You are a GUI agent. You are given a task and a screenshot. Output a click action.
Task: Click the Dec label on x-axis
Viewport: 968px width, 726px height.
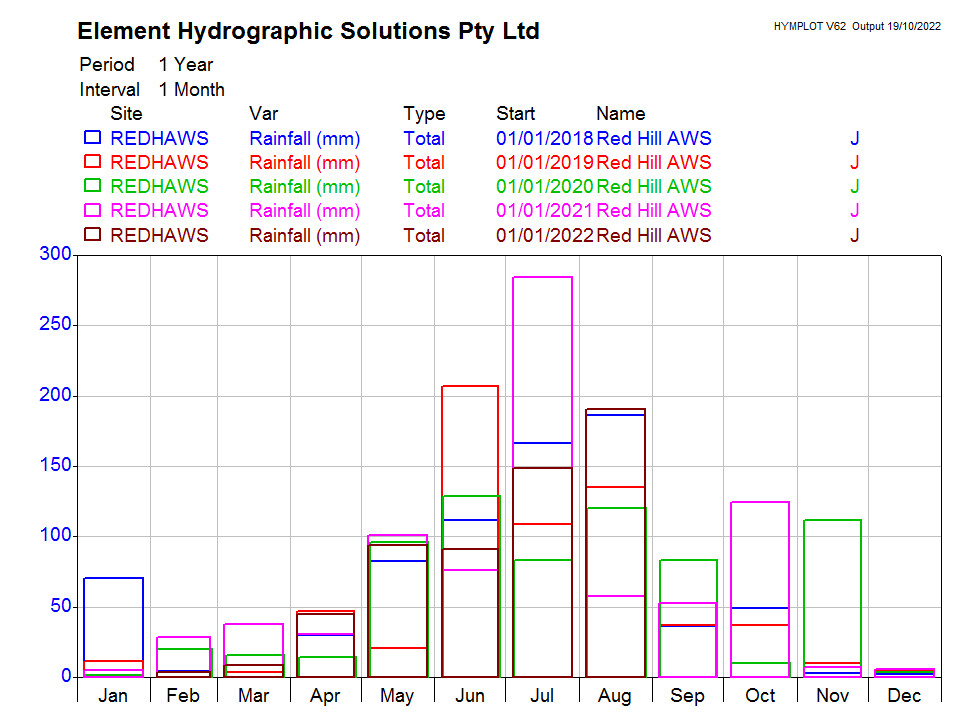click(x=904, y=696)
